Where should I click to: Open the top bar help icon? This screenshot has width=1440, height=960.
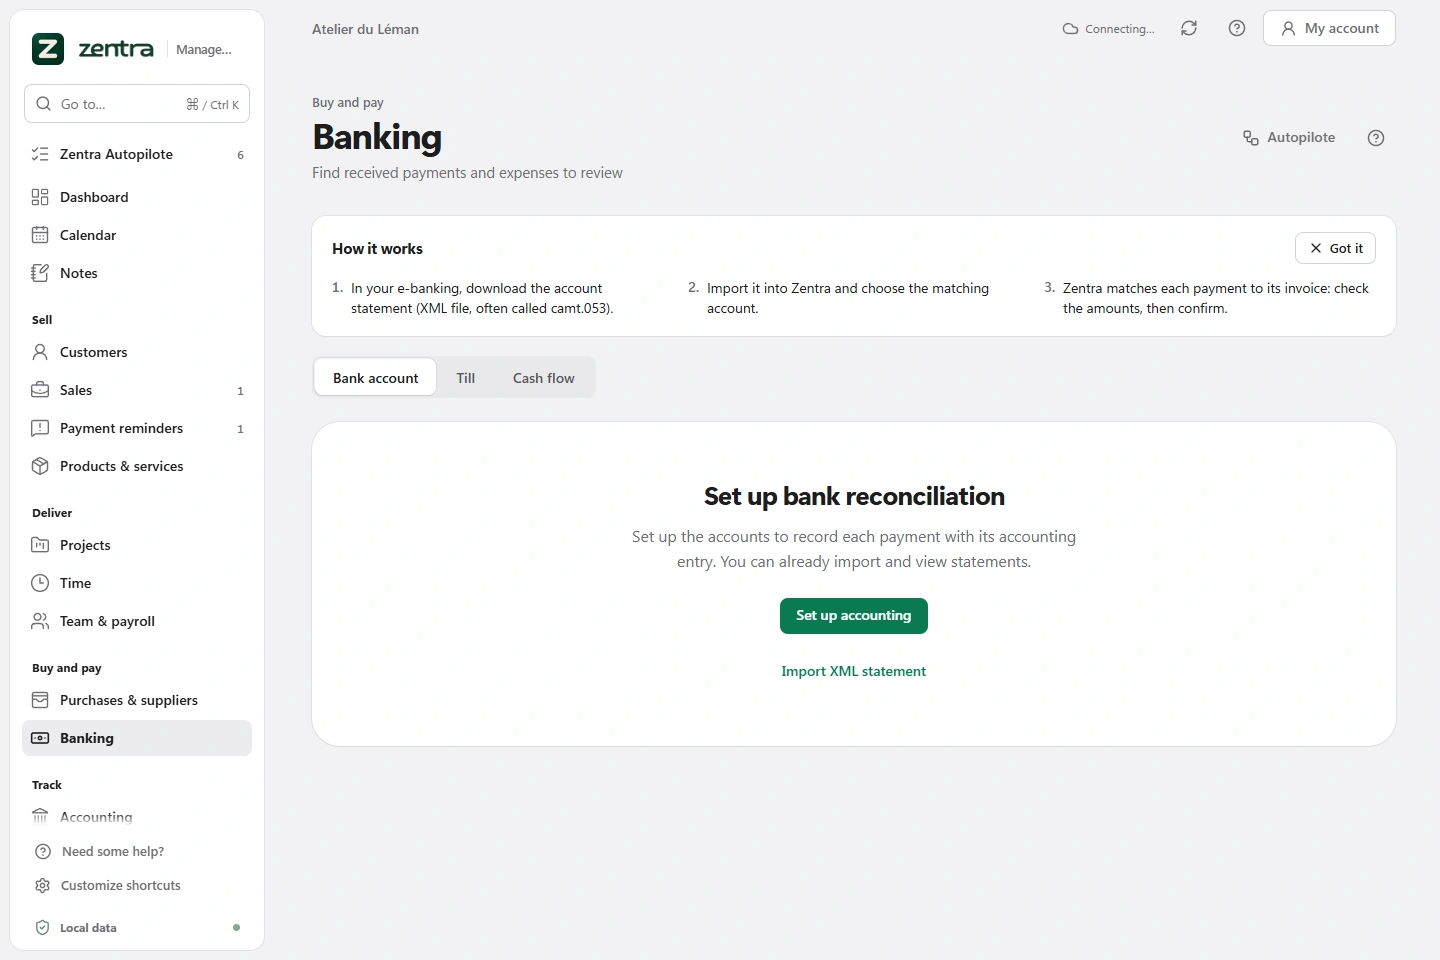(1237, 28)
